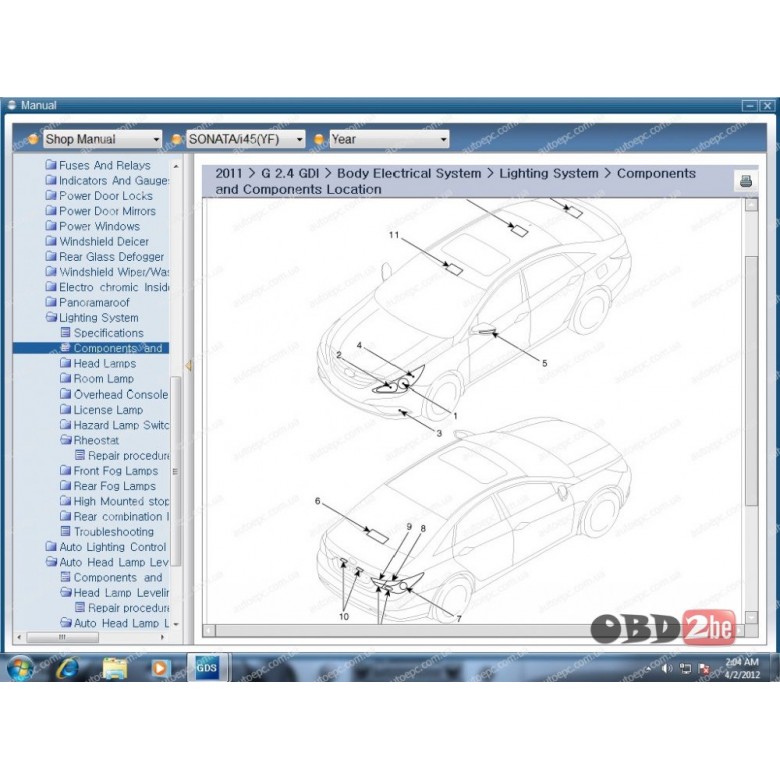The image size is (780, 780).
Task: Collapse the left tree panel with the arrow handle
Action: coord(188,366)
